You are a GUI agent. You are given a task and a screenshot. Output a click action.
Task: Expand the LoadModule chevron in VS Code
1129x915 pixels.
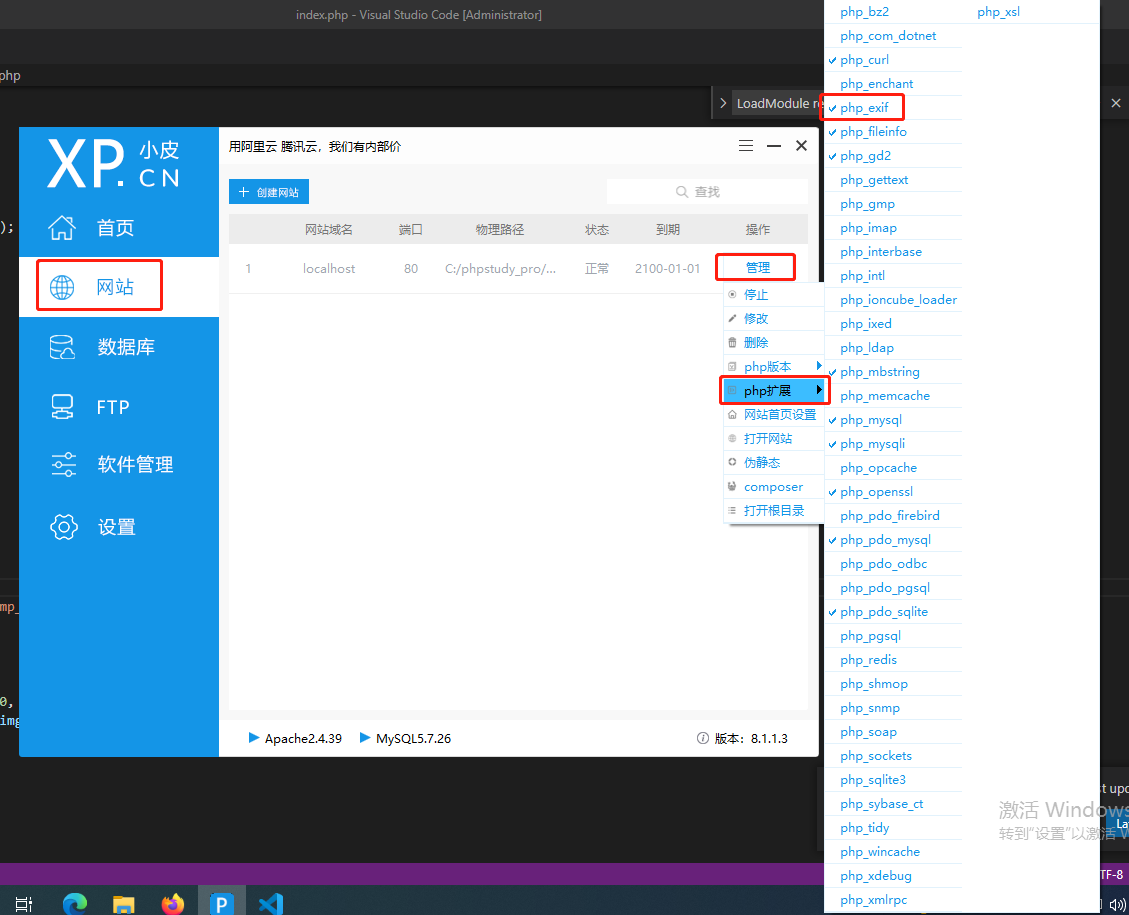pos(723,103)
